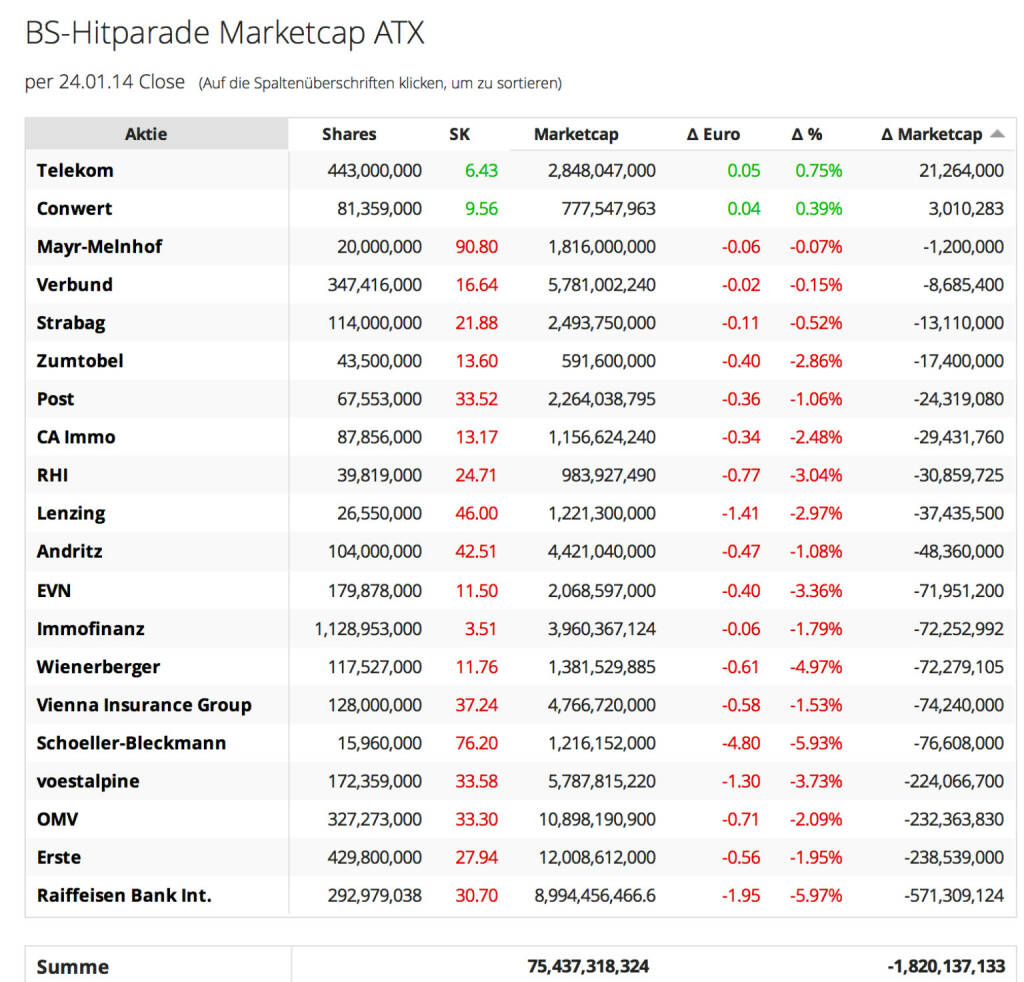Sort by Δ % column header
Screen dimensions: 1024x982
tap(807, 134)
